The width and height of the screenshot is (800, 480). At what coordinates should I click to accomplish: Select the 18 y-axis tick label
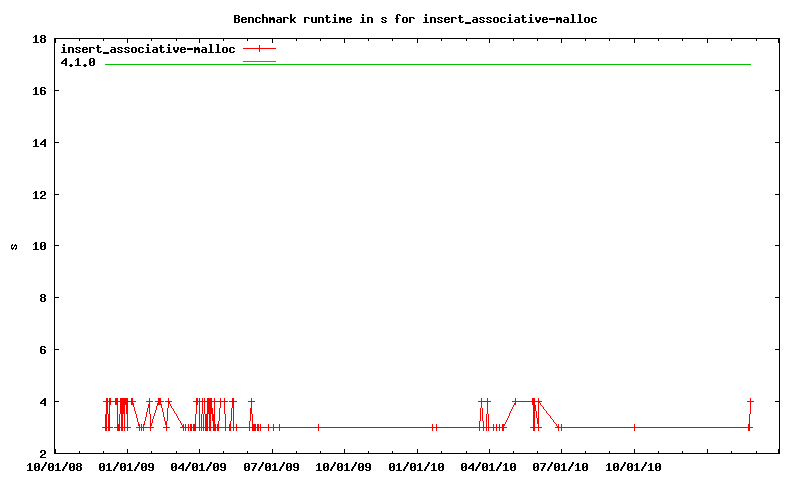click(39, 39)
